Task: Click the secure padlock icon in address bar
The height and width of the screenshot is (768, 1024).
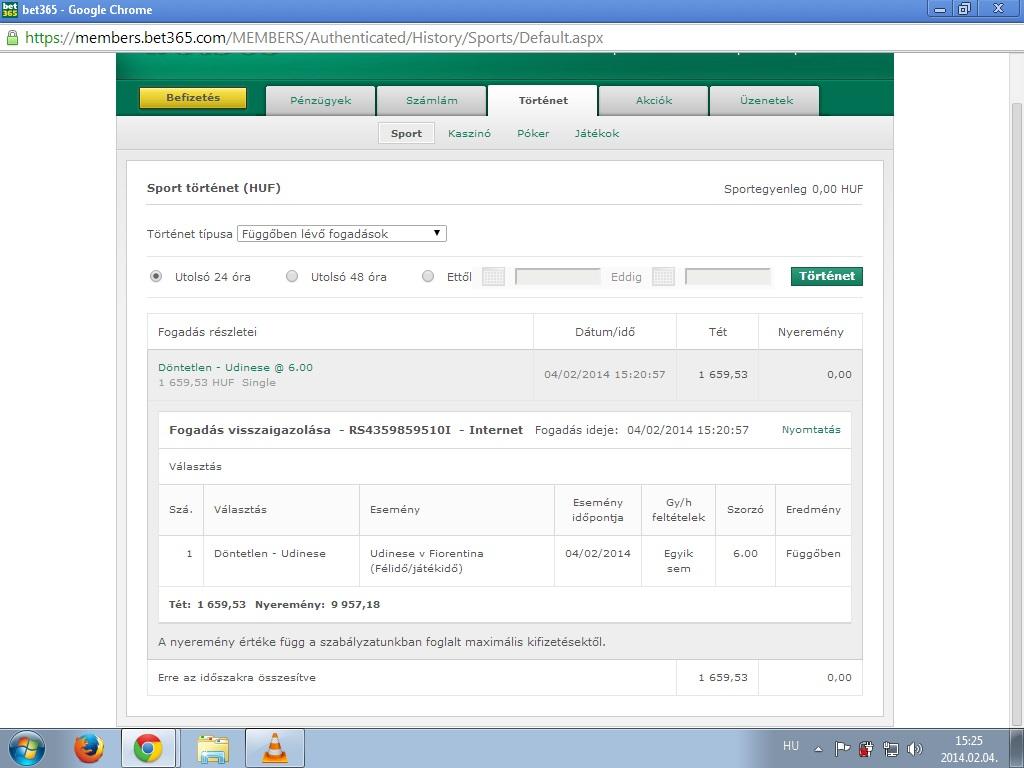Action: click(x=12, y=38)
